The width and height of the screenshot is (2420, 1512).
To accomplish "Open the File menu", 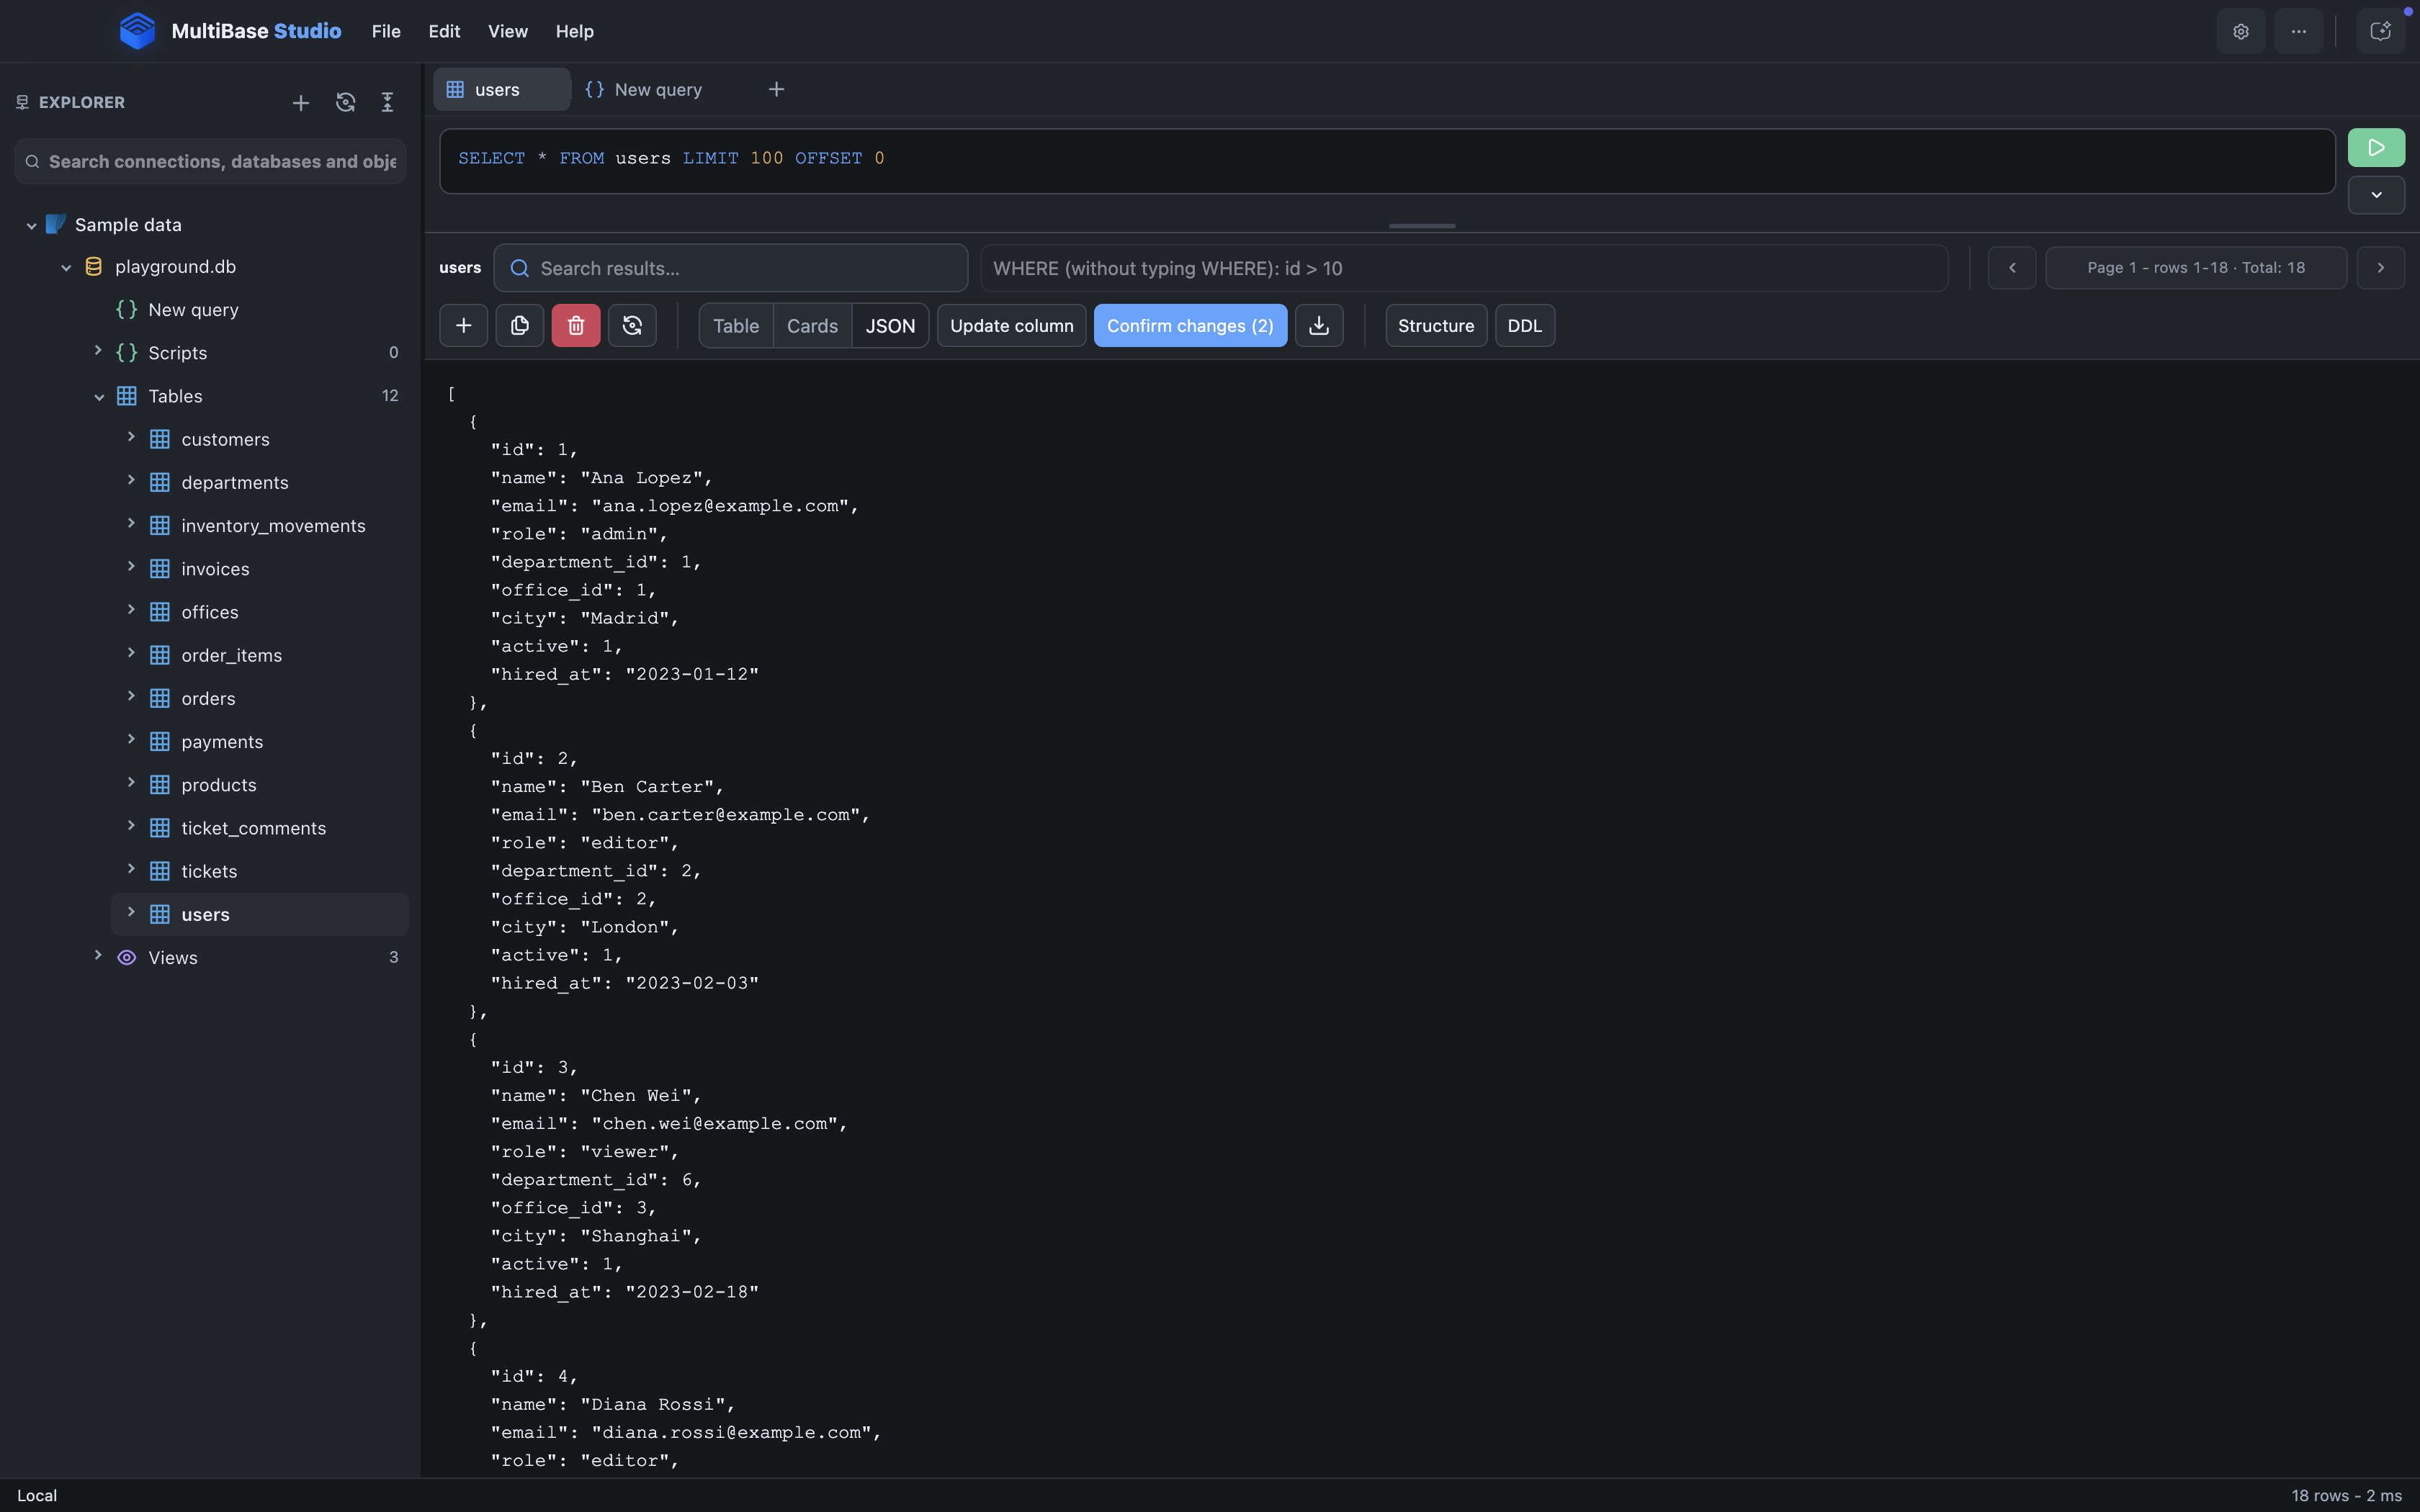I will pyautogui.click(x=386, y=31).
